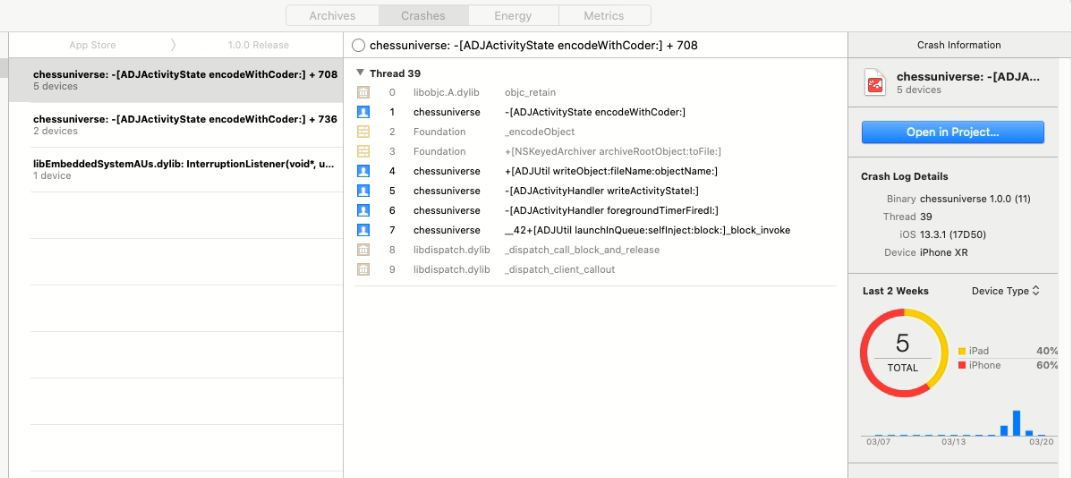Image resolution: width=1071 pixels, height=478 pixels.
Task: Click the user code icon for frame 1 encodeWithCoder
Action: [x=363, y=112]
